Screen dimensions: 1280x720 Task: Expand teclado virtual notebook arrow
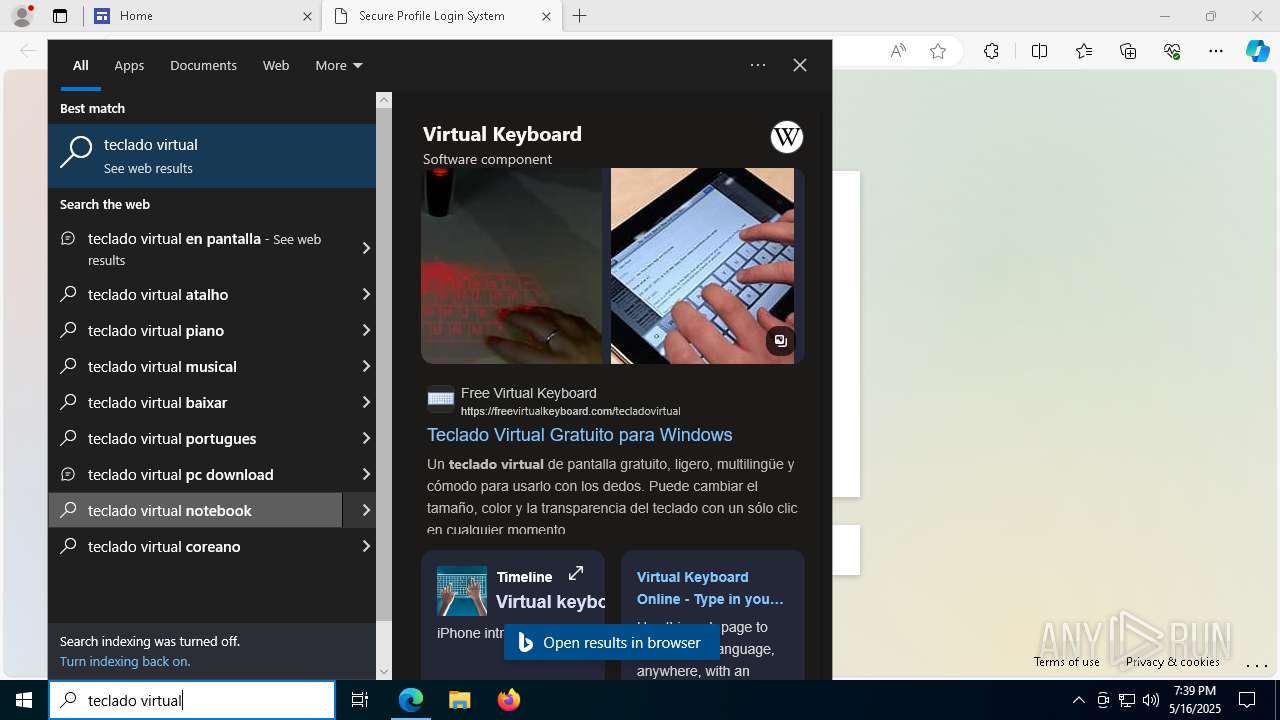(x=360, y=510)
